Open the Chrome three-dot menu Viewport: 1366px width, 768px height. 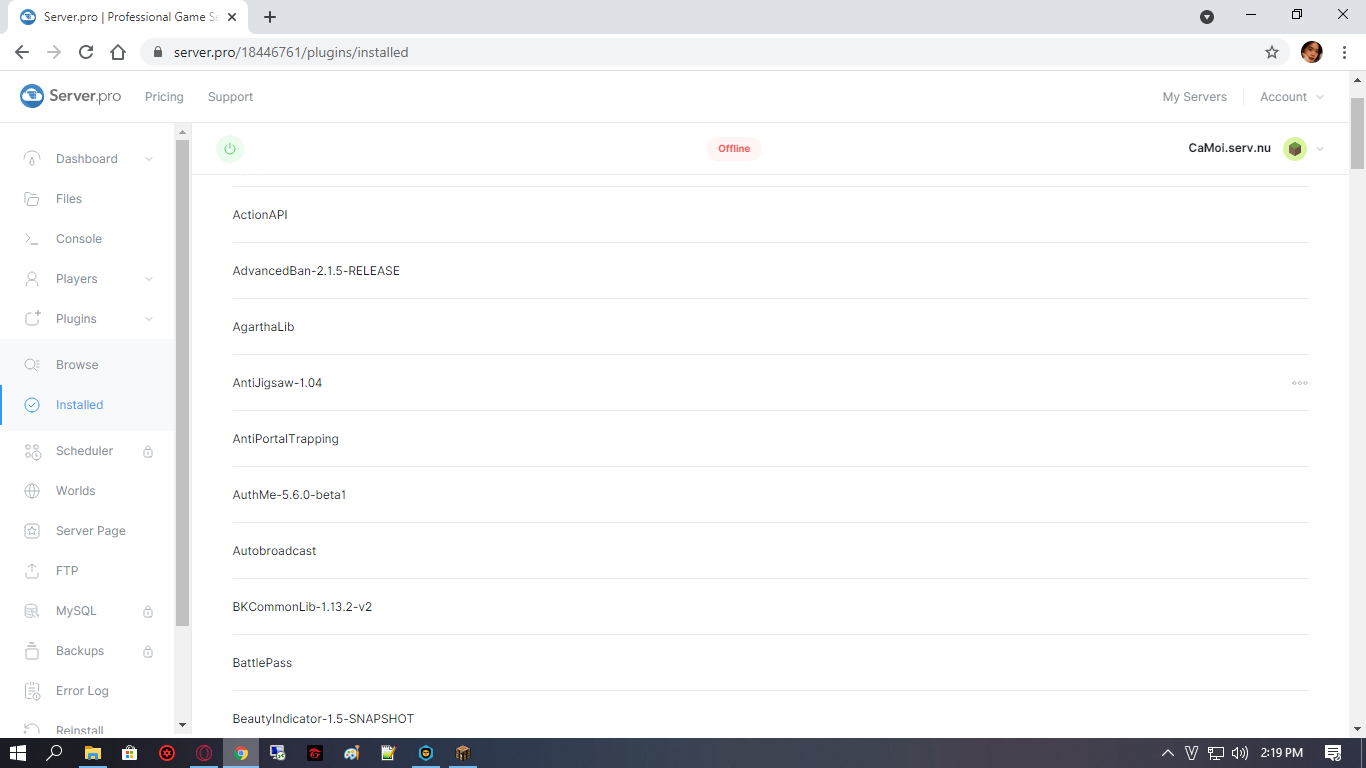1344,52
